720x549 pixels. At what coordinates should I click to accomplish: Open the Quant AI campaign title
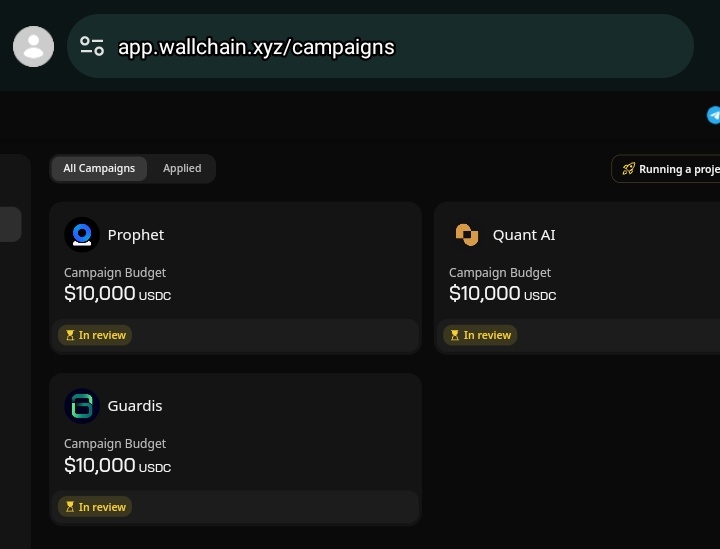tap(524, 235)
